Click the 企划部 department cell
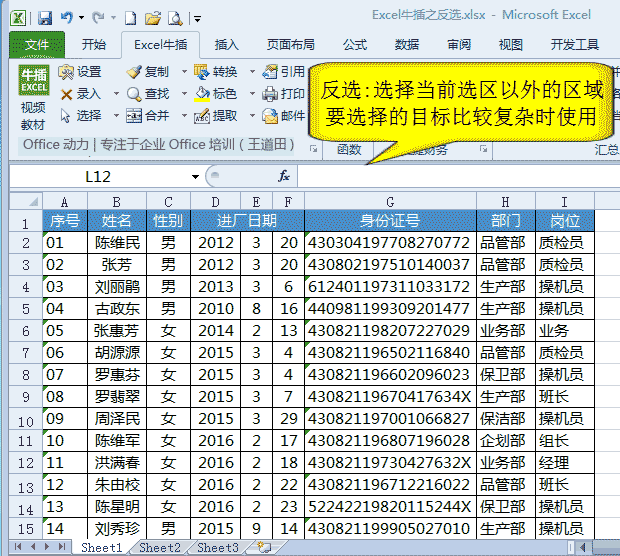The width and height of the screenshot is (620, 556). (x=506, y=441)
